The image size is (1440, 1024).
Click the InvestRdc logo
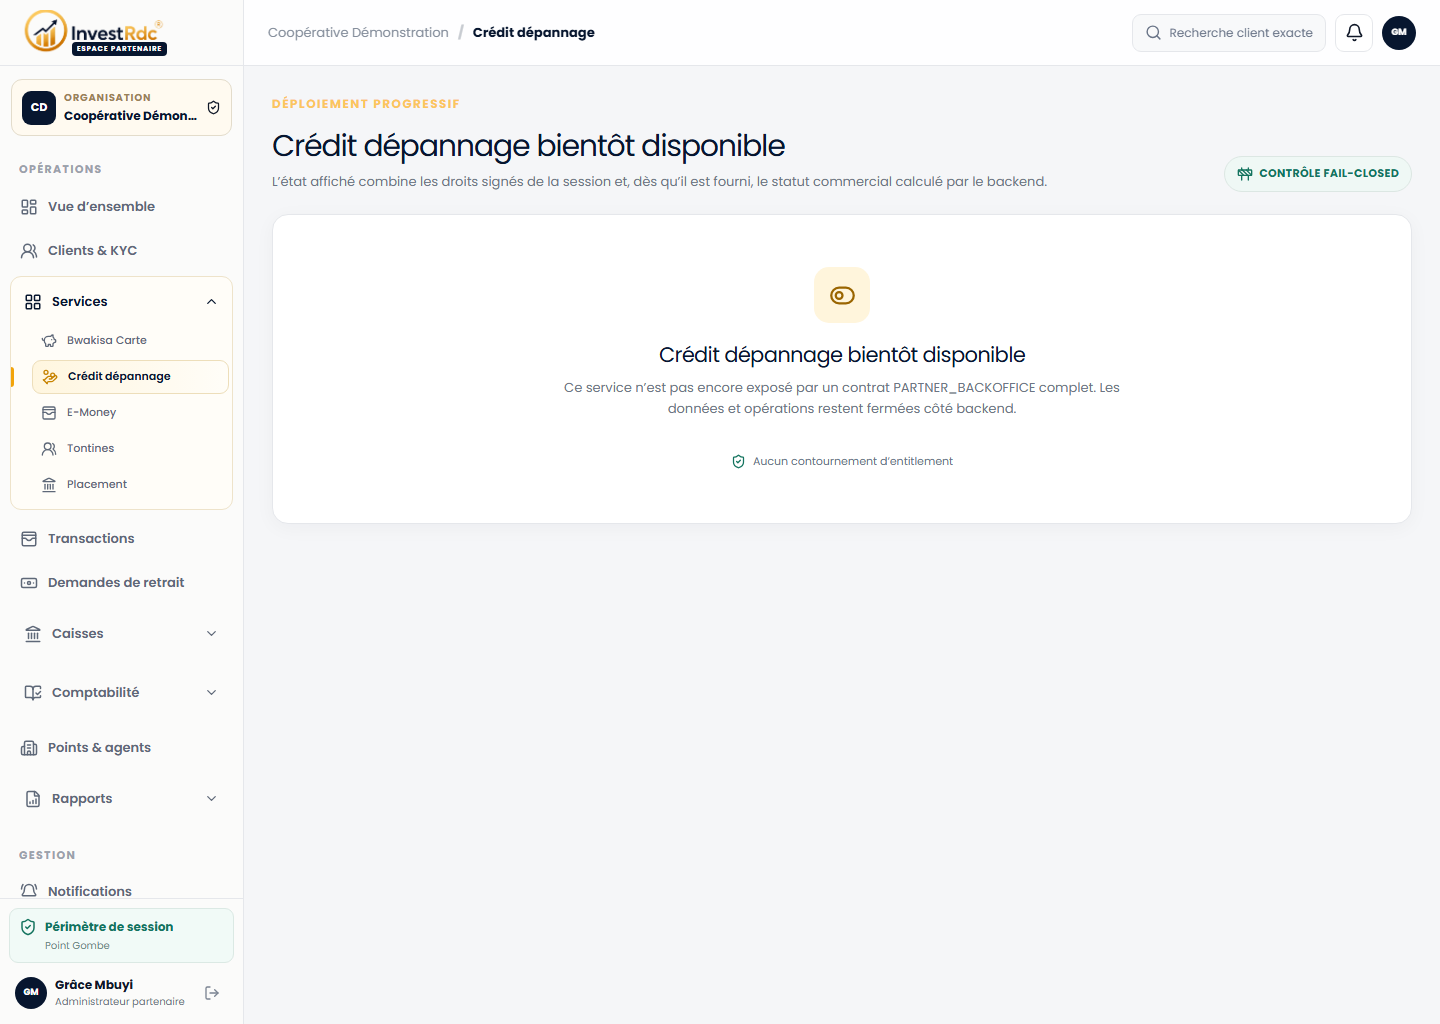(x=95, y=32)
